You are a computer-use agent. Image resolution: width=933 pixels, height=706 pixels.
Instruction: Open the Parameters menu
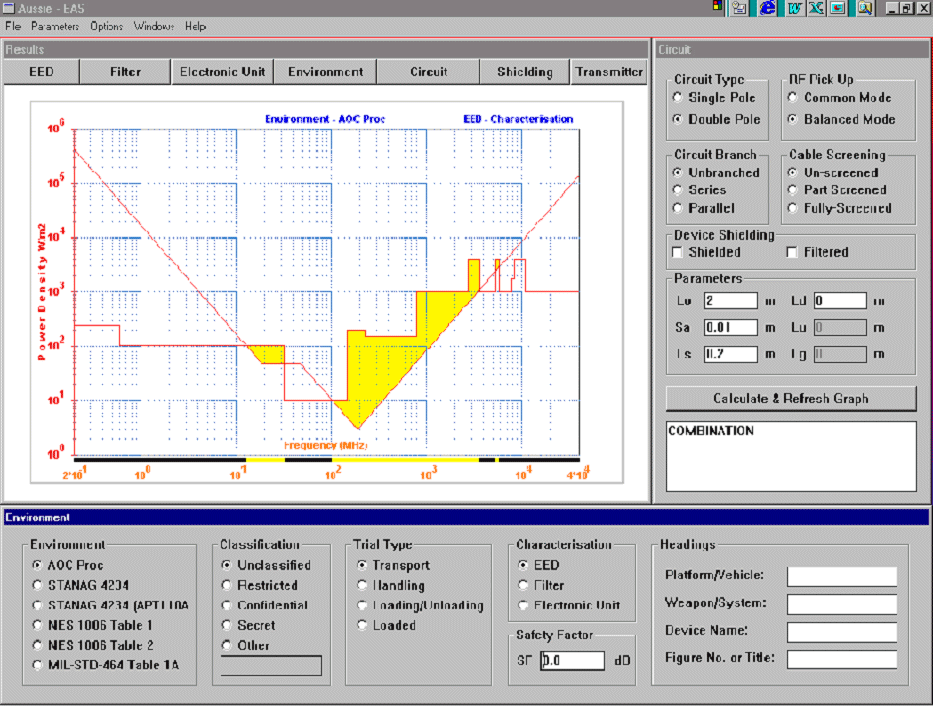click(x=55, y=26)
